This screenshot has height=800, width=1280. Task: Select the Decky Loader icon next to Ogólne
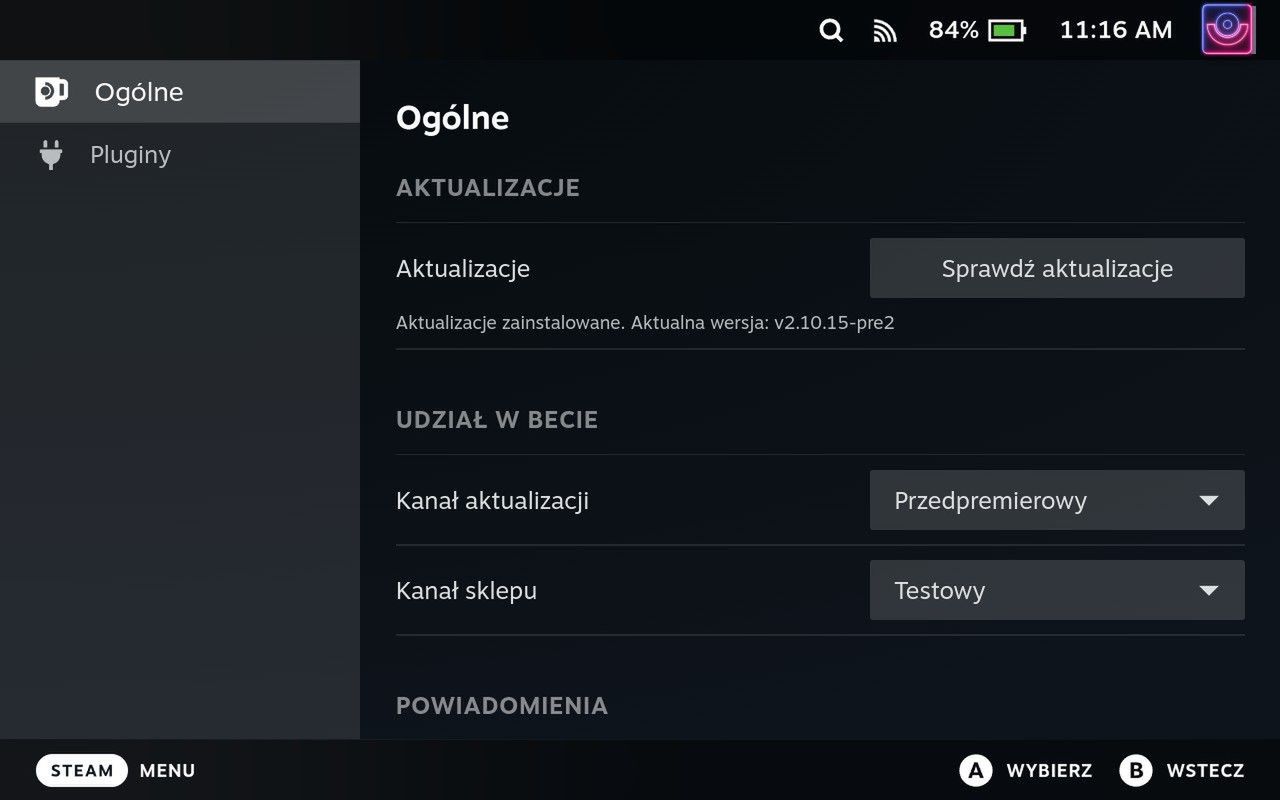(x=51, y=91)
